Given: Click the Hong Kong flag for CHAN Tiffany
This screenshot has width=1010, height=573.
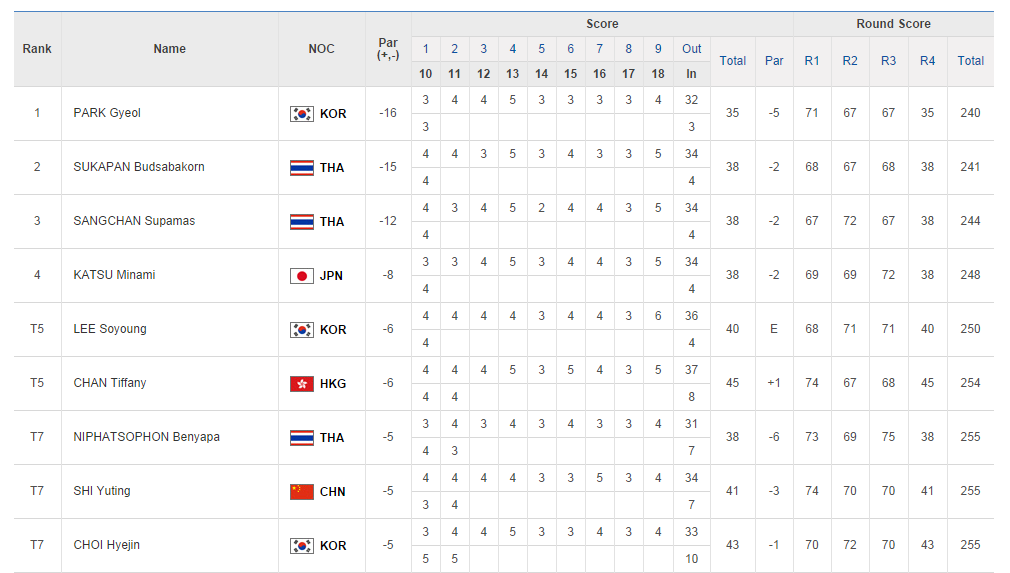Looking at the screenshot, I should pos(301,384).
